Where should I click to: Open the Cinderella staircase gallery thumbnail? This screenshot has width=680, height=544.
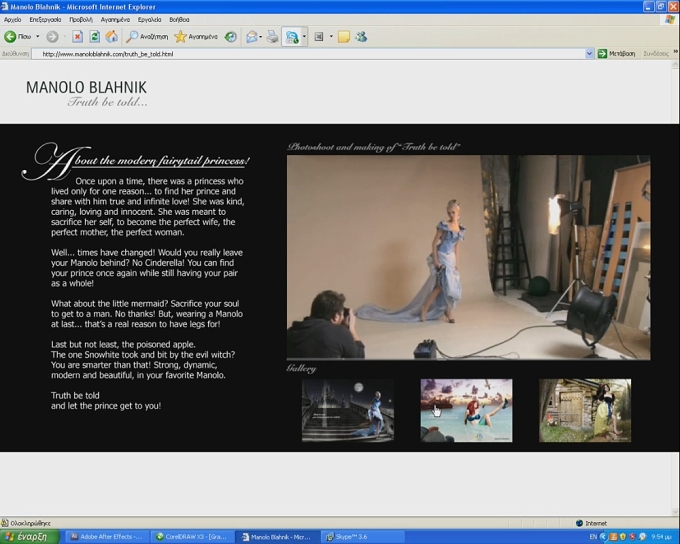[348, 410]
